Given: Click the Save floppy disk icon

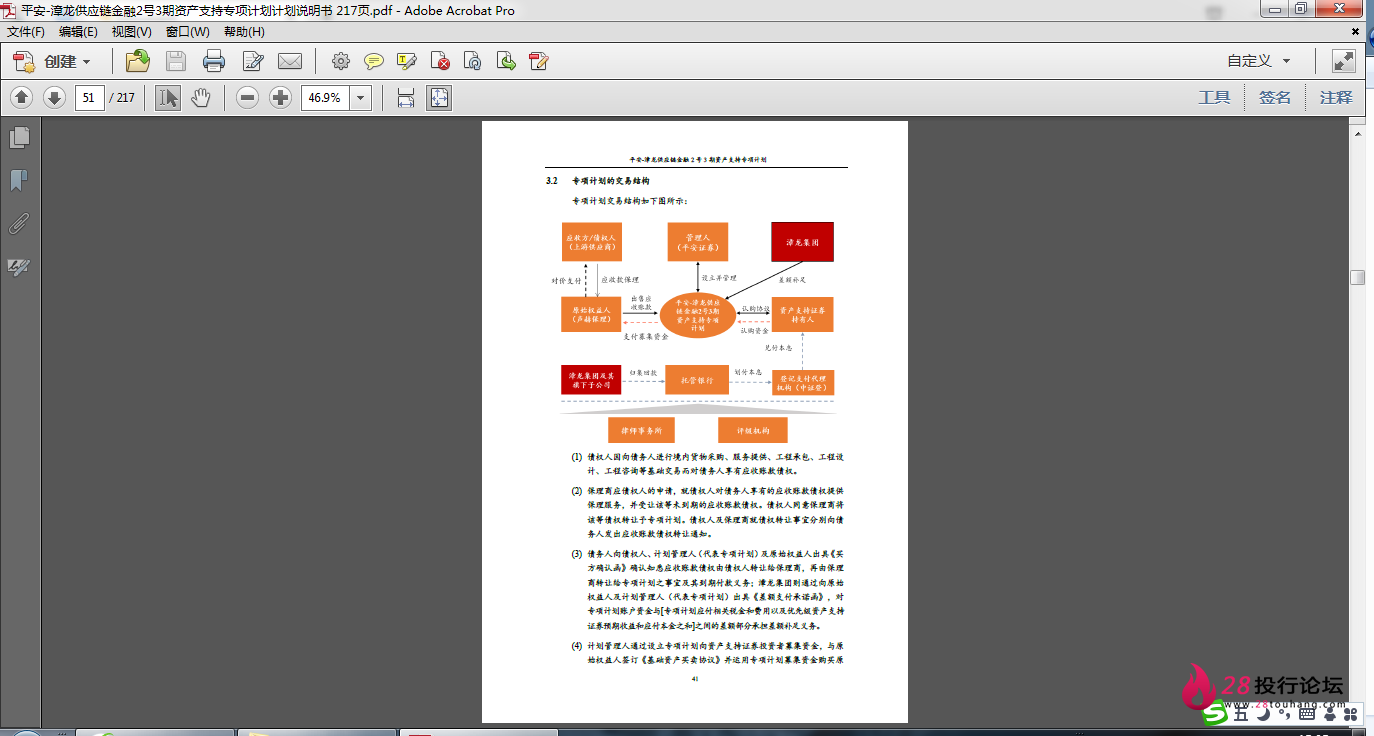Looking at the screenshot, I should tap(176, 62).
